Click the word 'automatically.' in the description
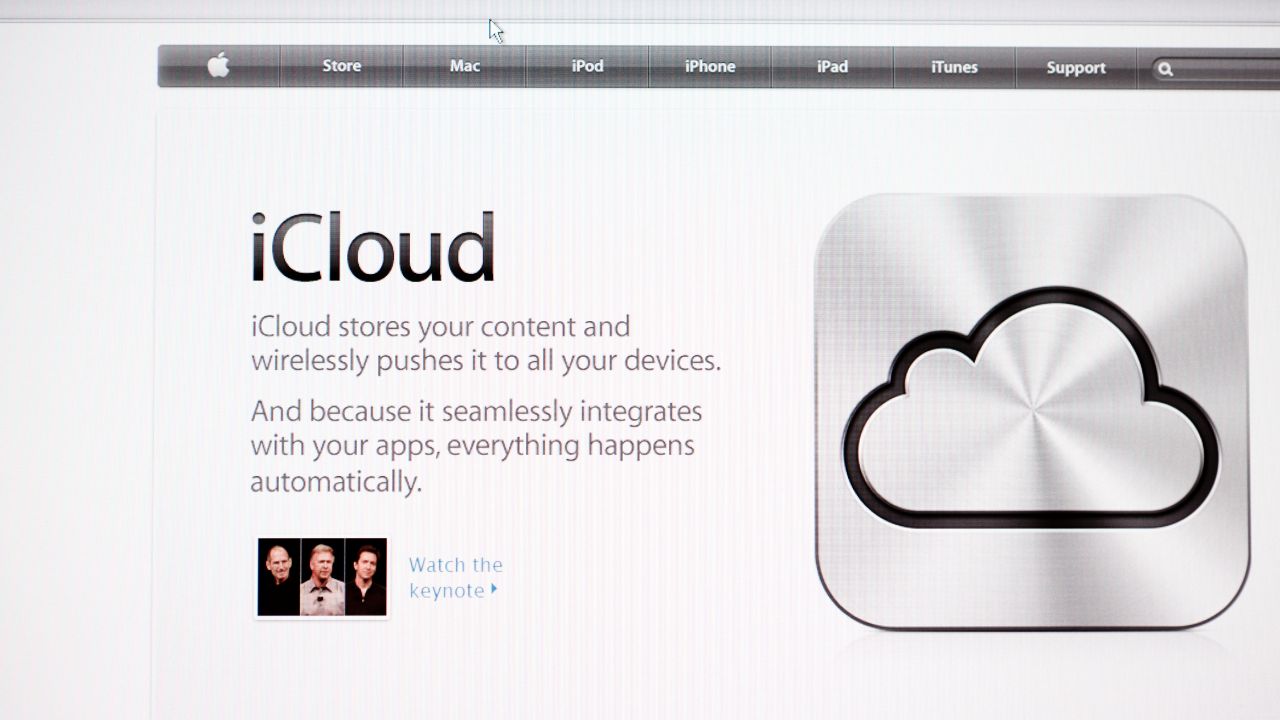 pyautogui.click(x=336, y=482)
